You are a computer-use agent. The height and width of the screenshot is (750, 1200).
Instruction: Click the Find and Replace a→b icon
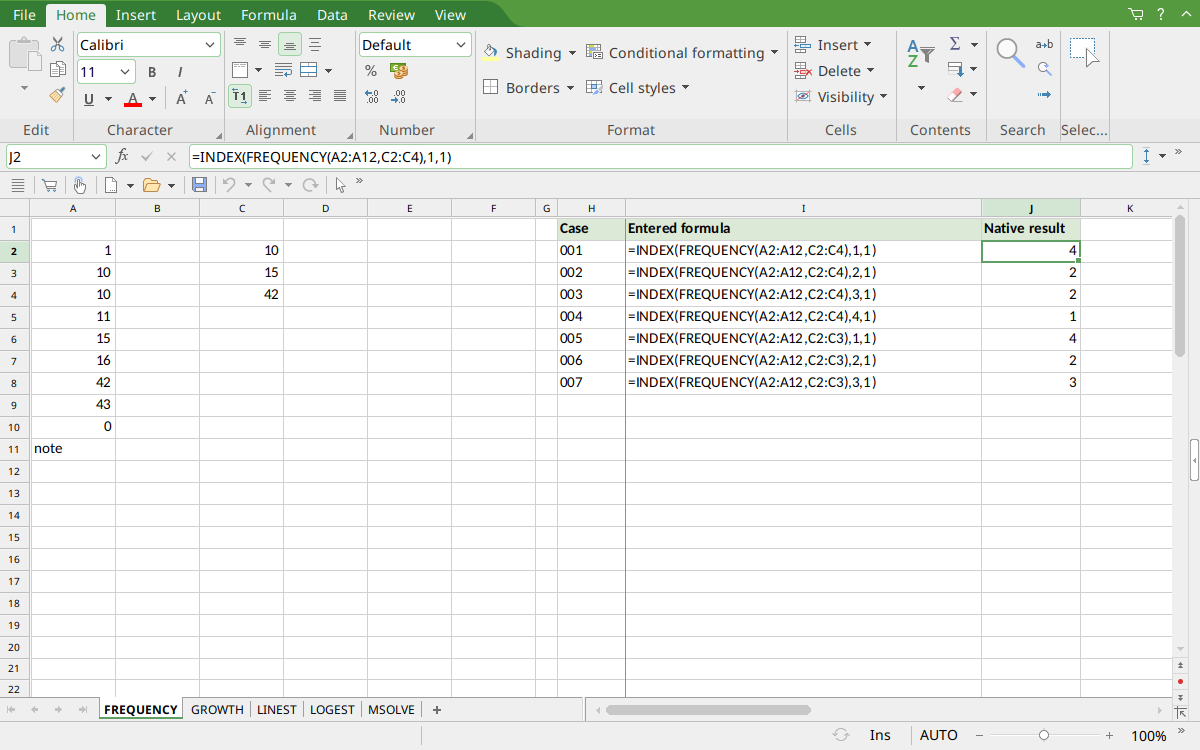(1044, 44)
